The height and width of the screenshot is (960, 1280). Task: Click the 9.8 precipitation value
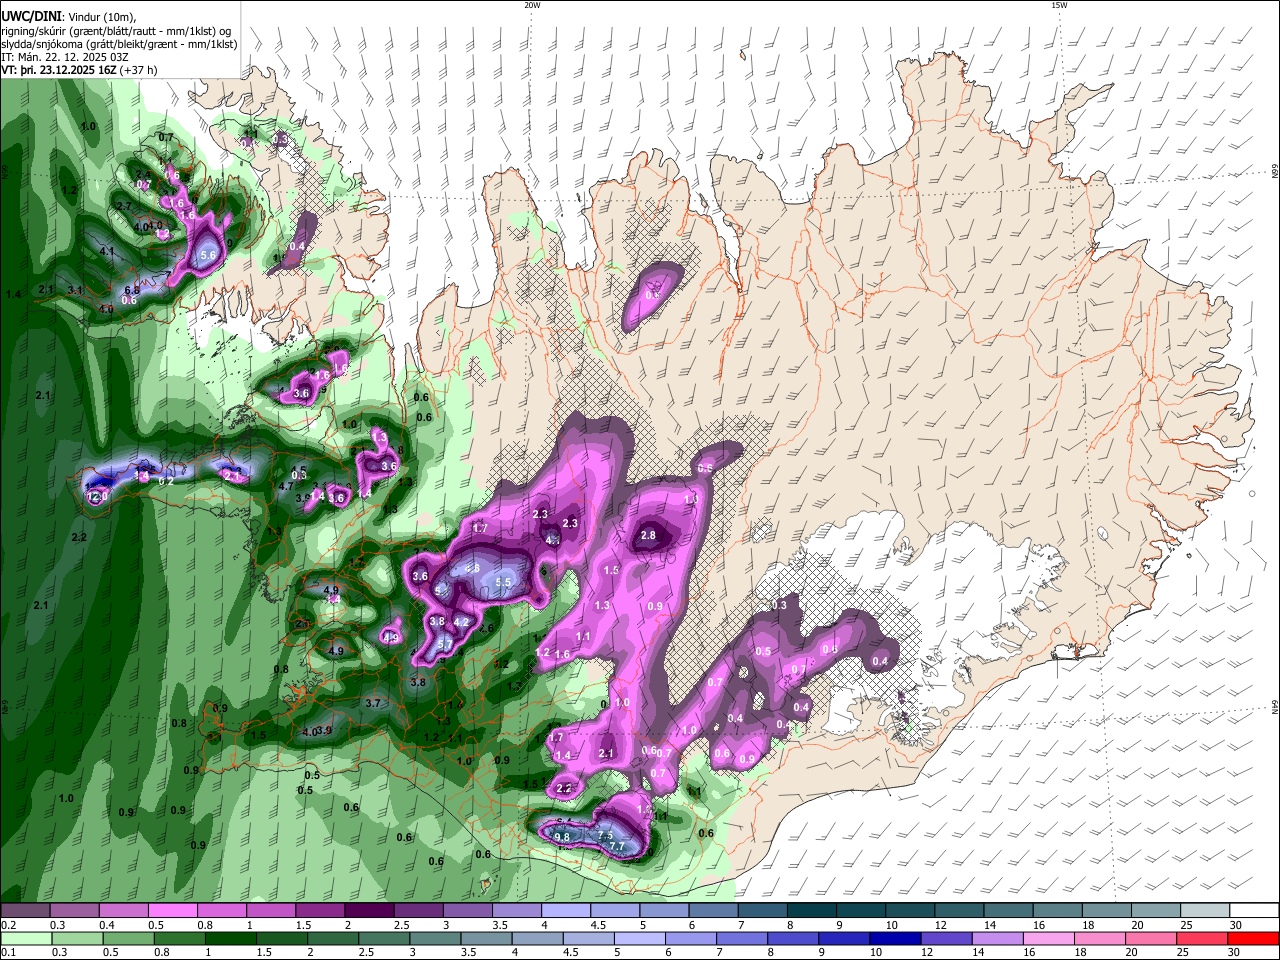562,837
